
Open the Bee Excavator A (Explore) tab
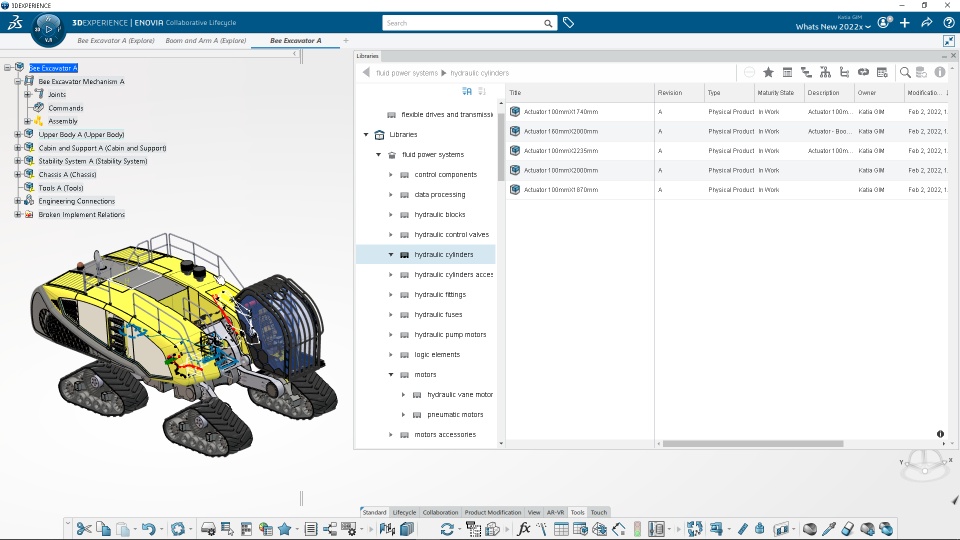pyautogui.click(x=116, y=40)
